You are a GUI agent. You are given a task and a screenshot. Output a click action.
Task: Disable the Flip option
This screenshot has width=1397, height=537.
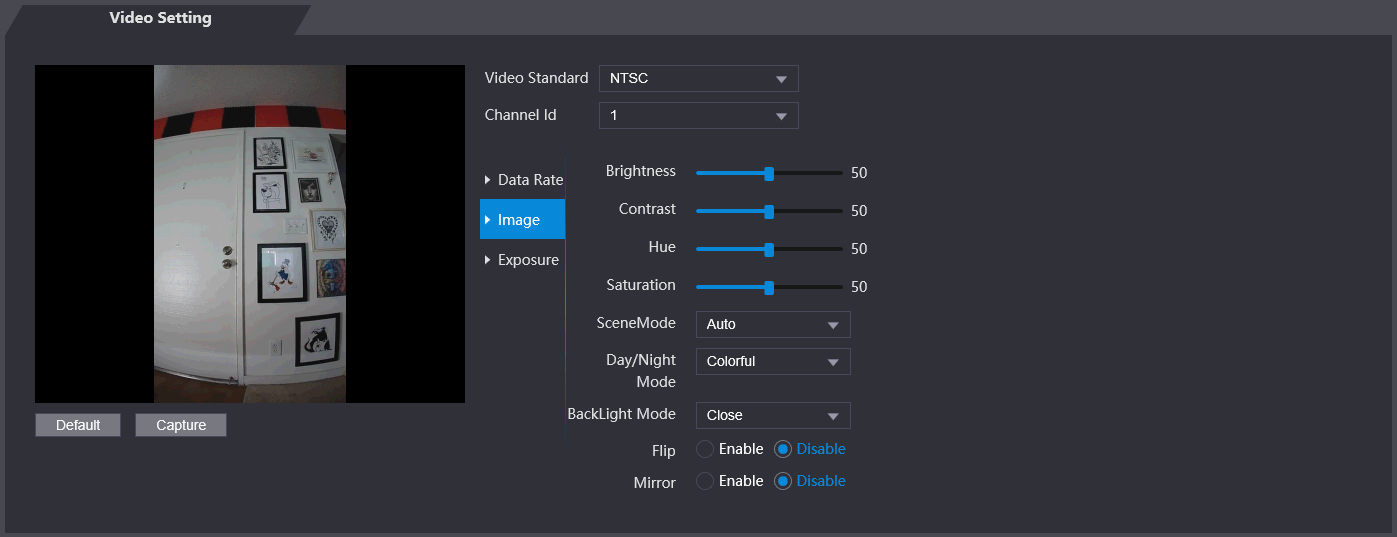[x=784, y=450]
